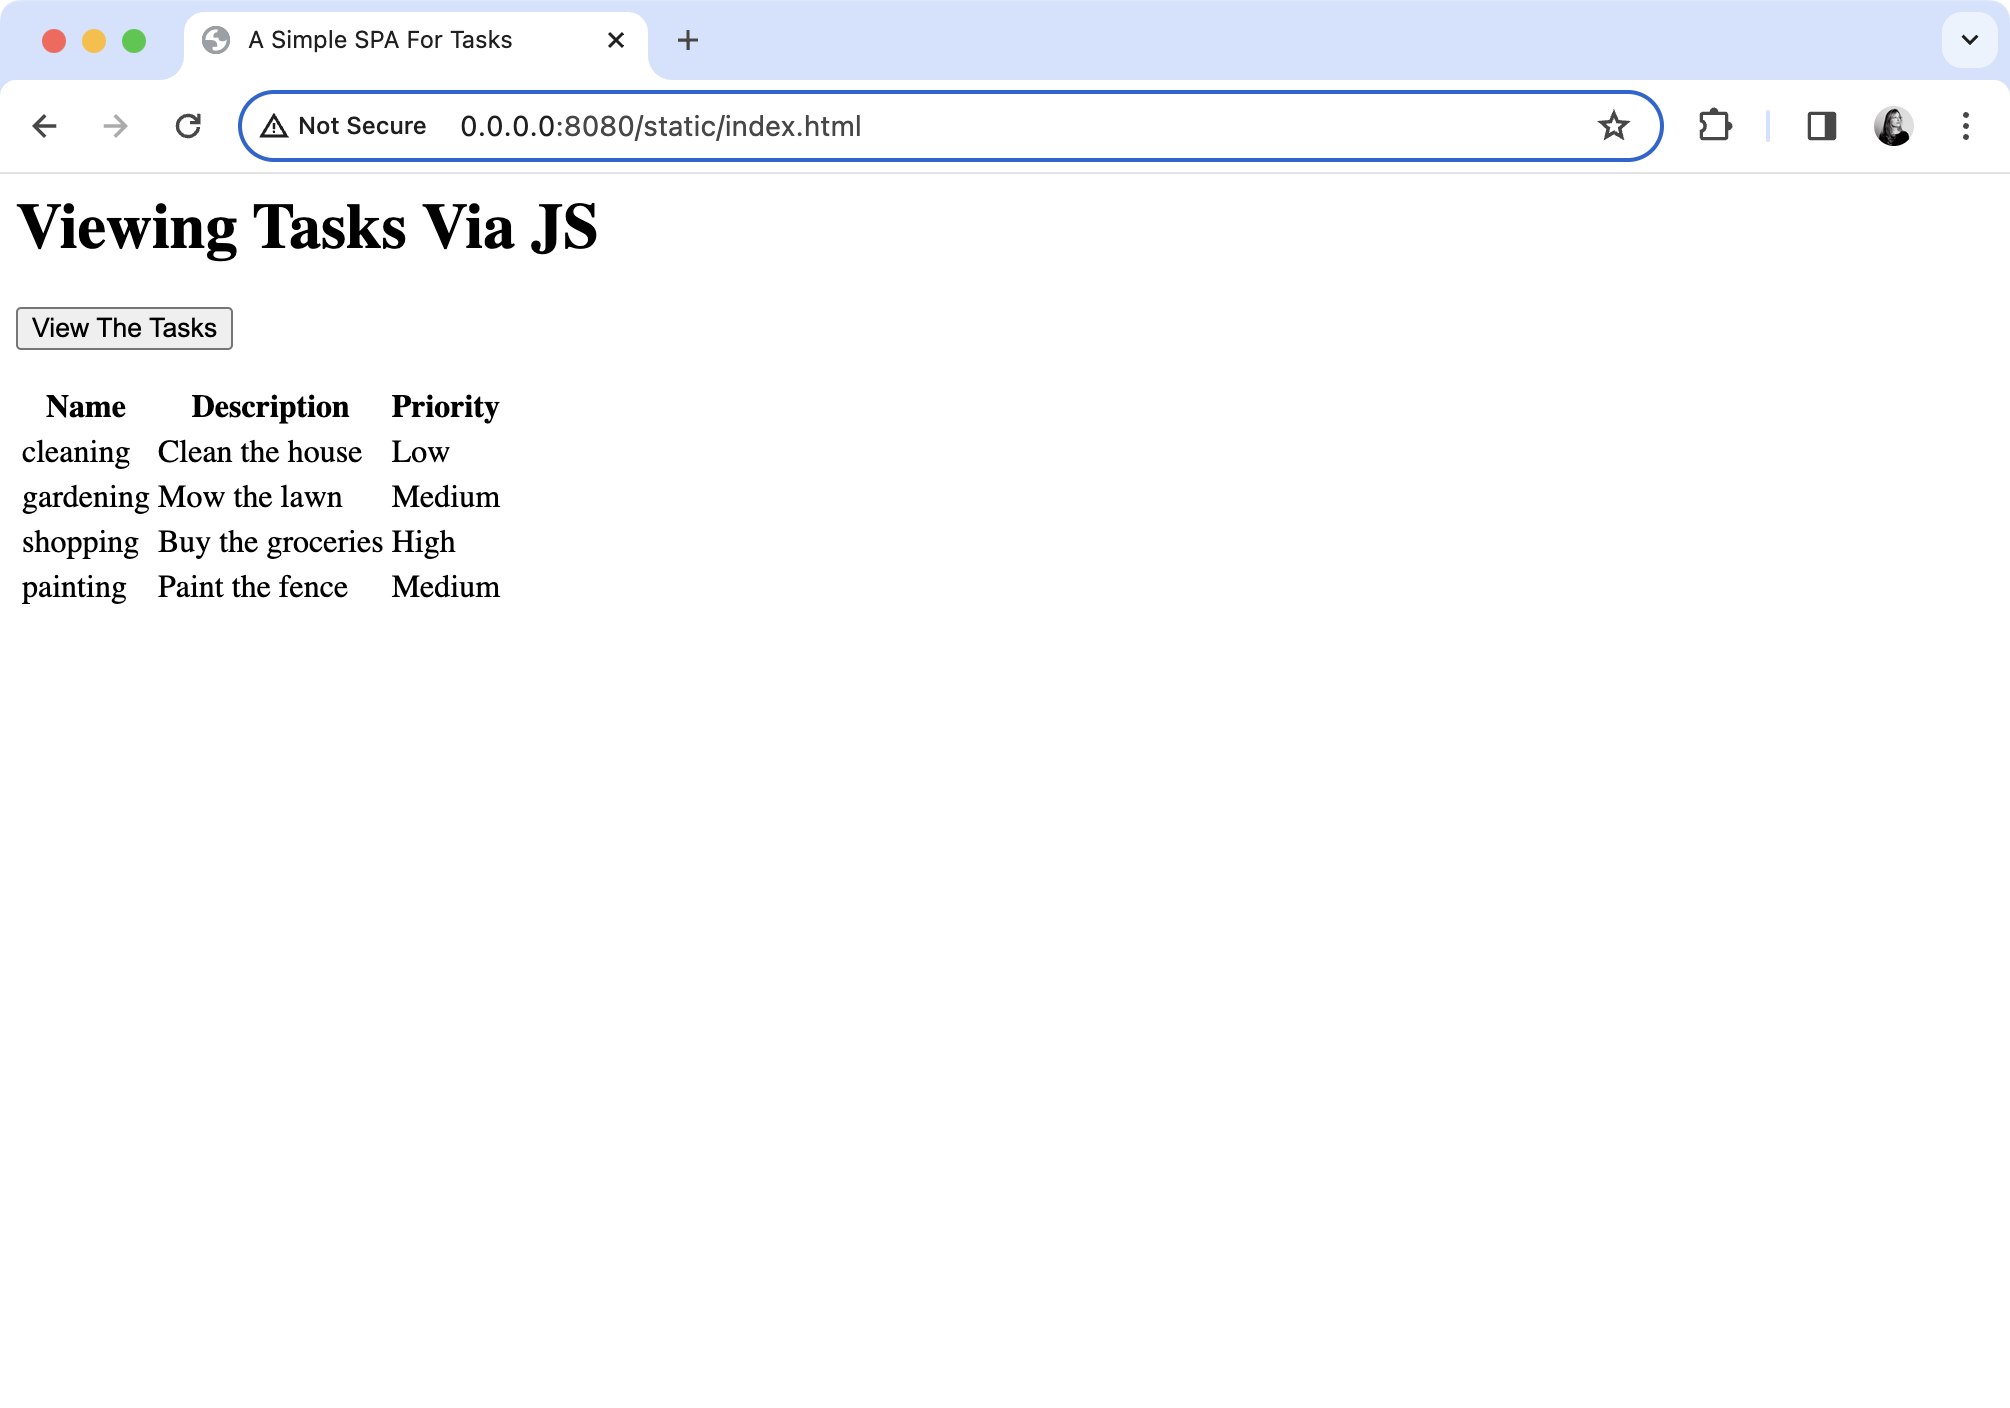Click the bookmark star icon
2010x1408 pixels.
(x=1613, y=127)
